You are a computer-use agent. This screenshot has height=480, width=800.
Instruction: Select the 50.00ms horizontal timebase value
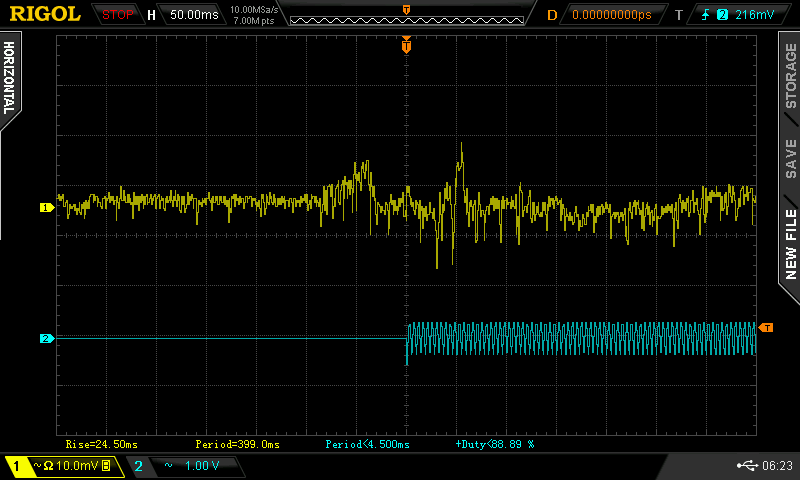tap(194, 15)
